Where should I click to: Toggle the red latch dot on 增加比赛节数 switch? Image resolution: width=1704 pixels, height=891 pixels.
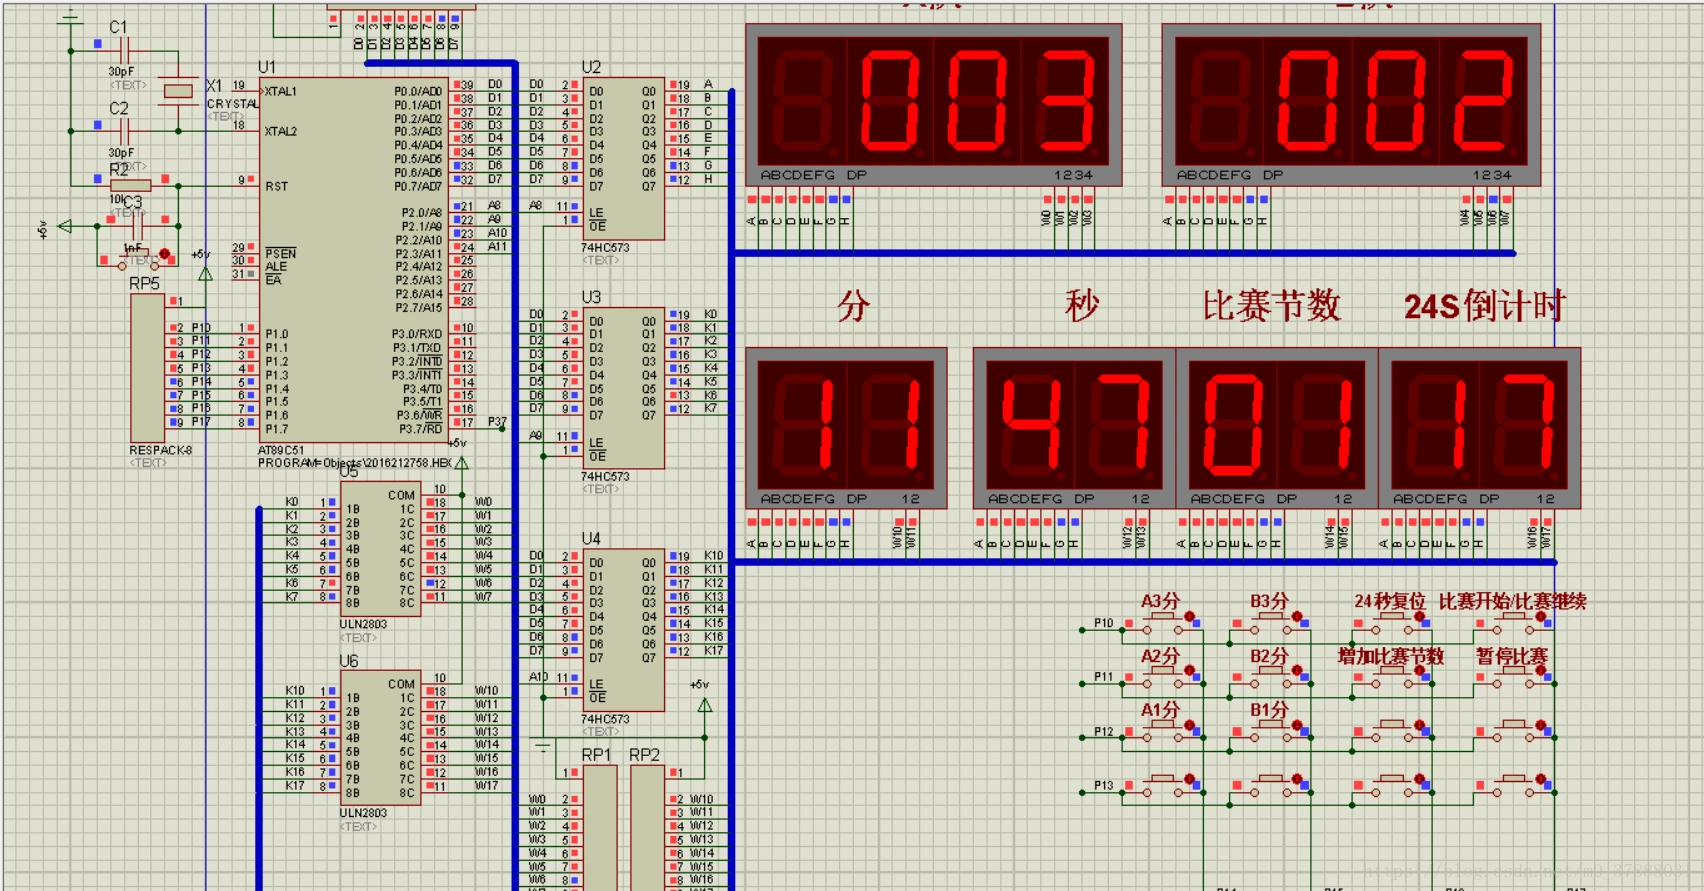point(1419,671)
